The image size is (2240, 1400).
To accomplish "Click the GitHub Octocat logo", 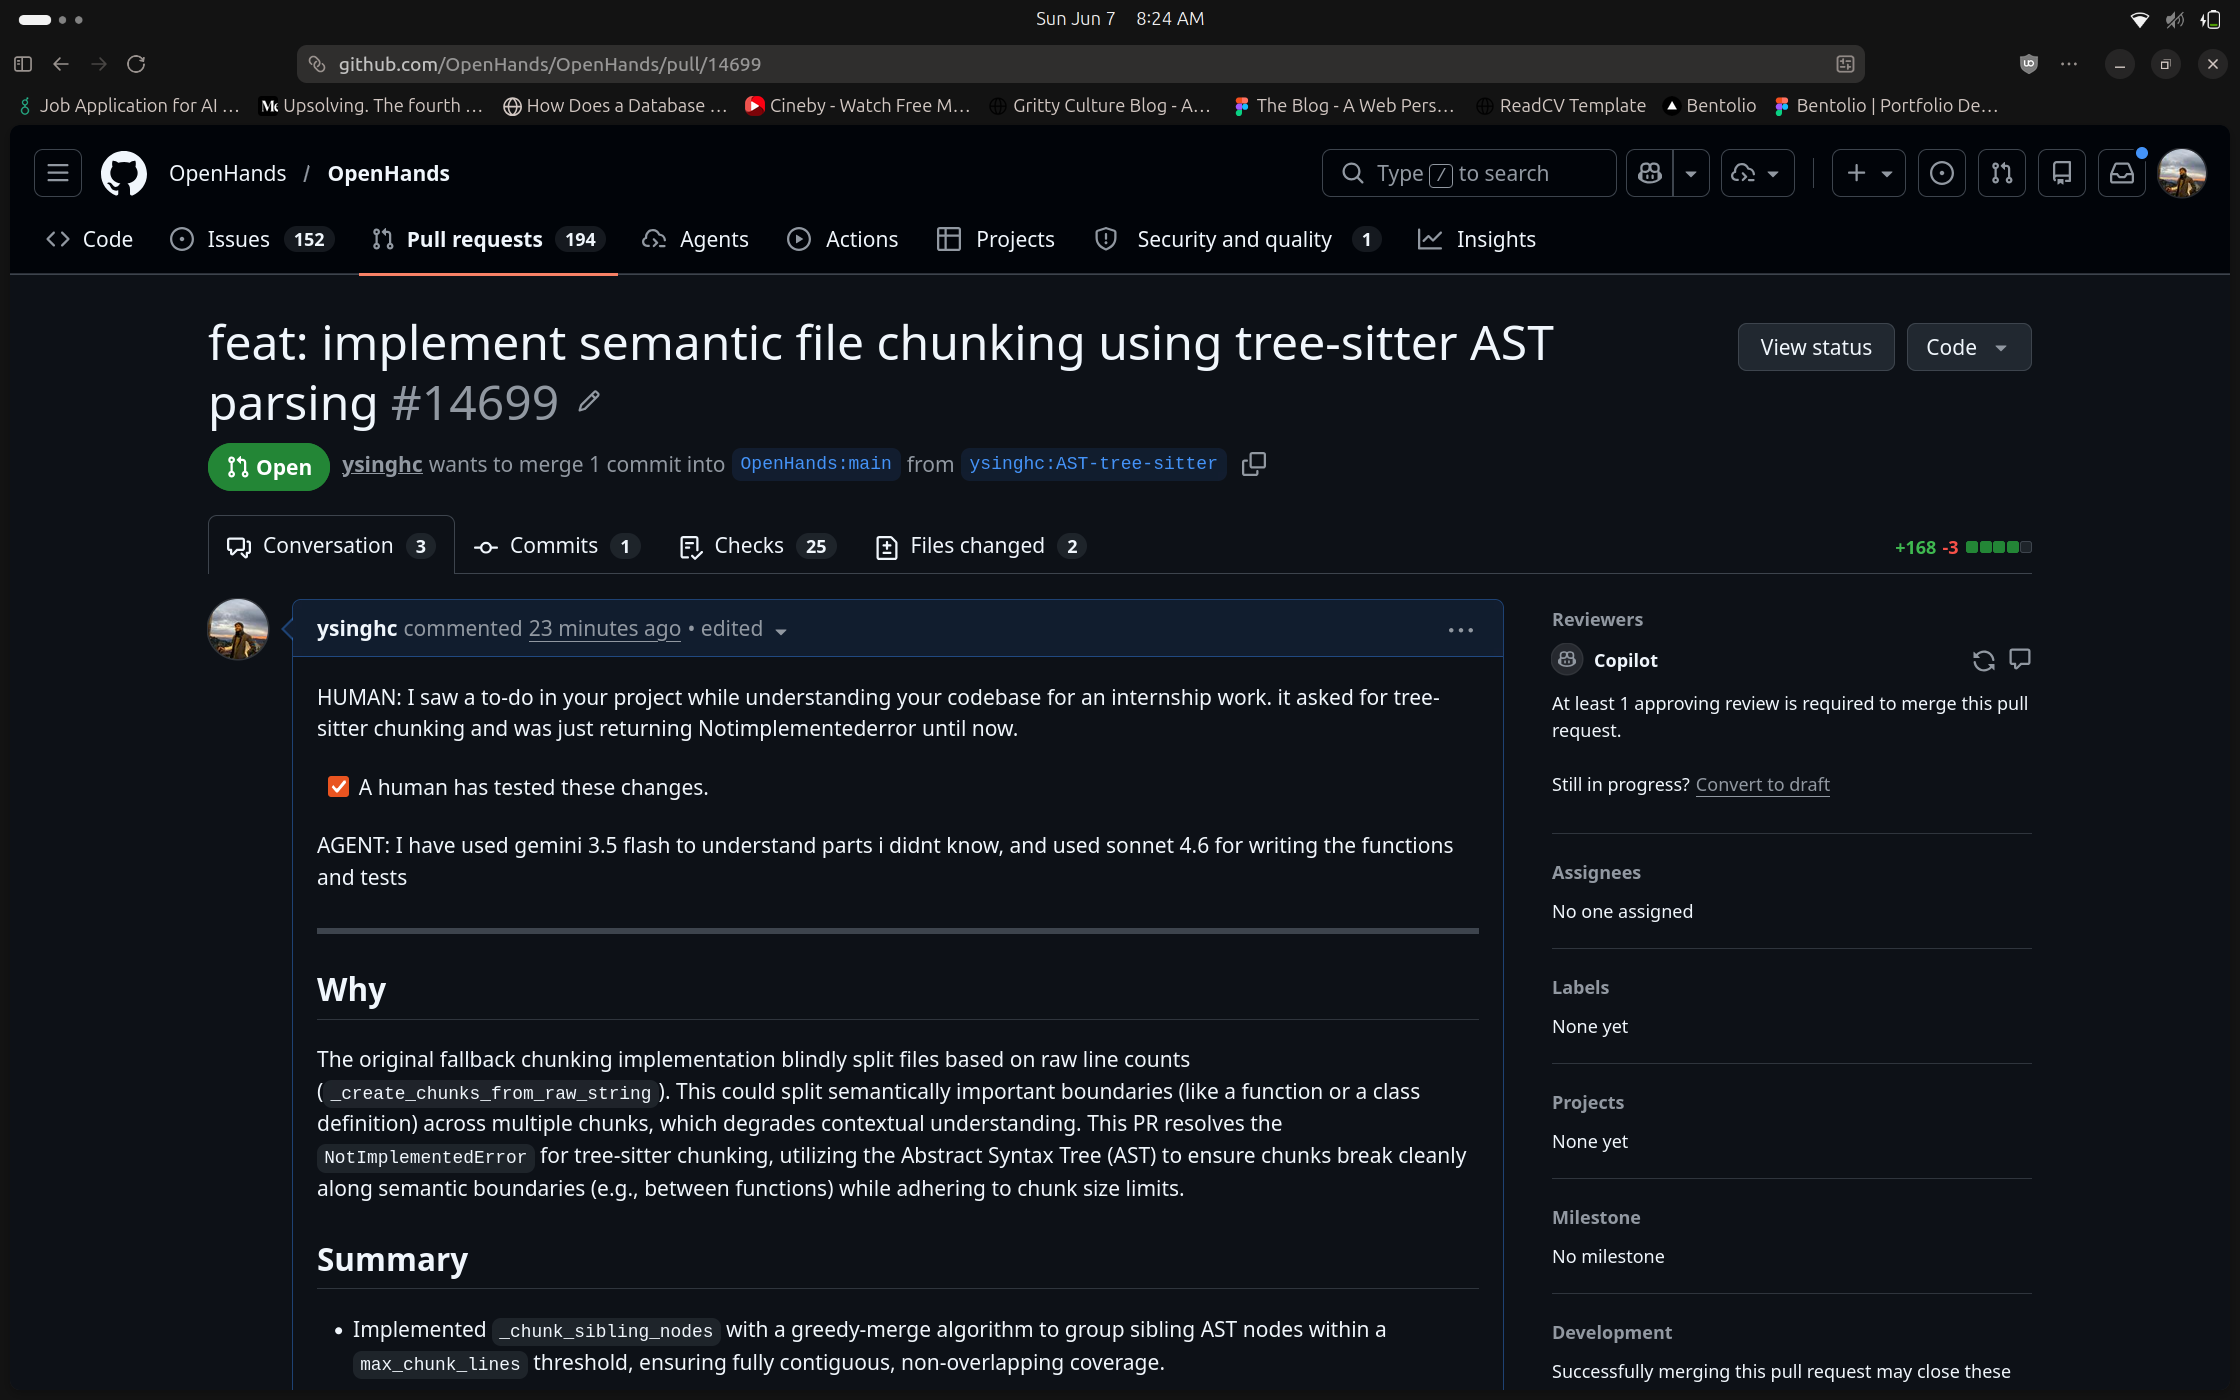I will click(124, 173).
